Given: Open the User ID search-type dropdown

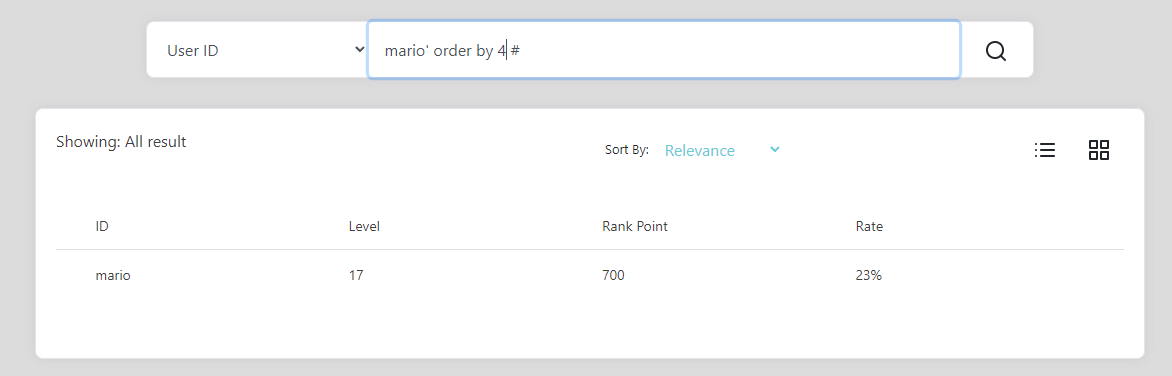Looking at the screenshot, I should 257,49.
